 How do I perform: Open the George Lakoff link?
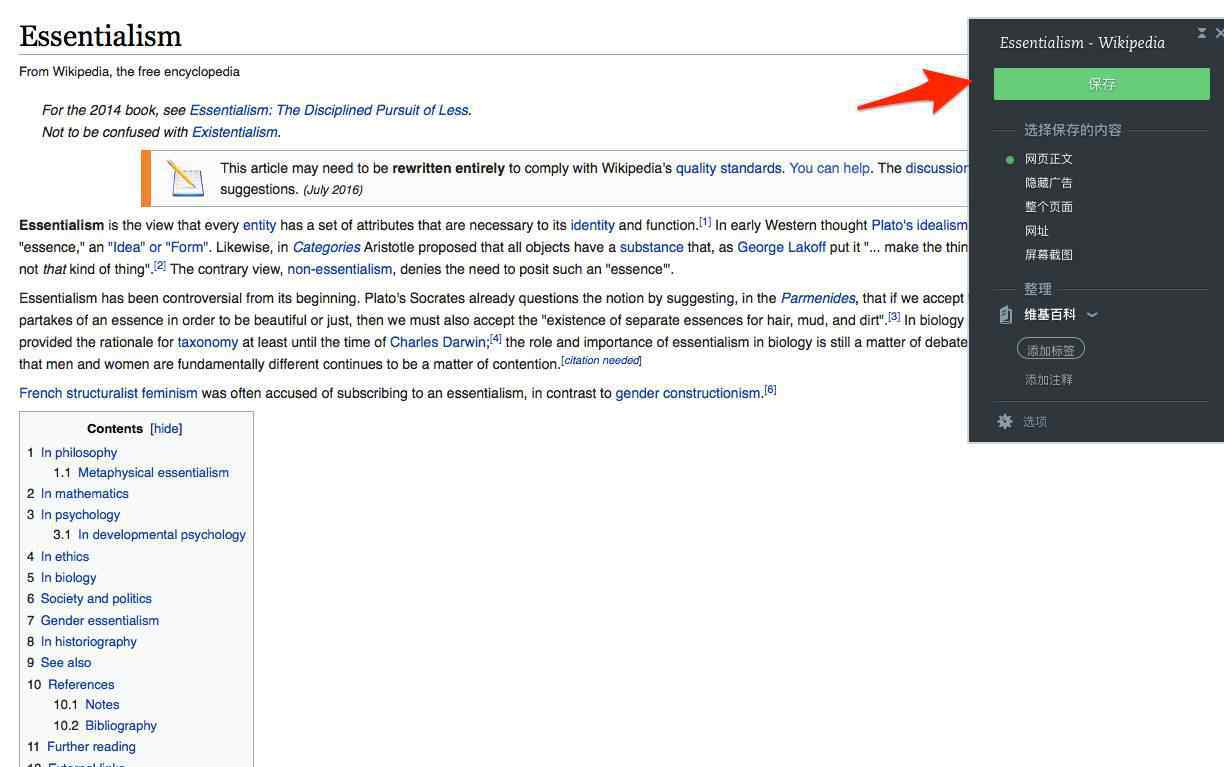click(x=781, y=247)
